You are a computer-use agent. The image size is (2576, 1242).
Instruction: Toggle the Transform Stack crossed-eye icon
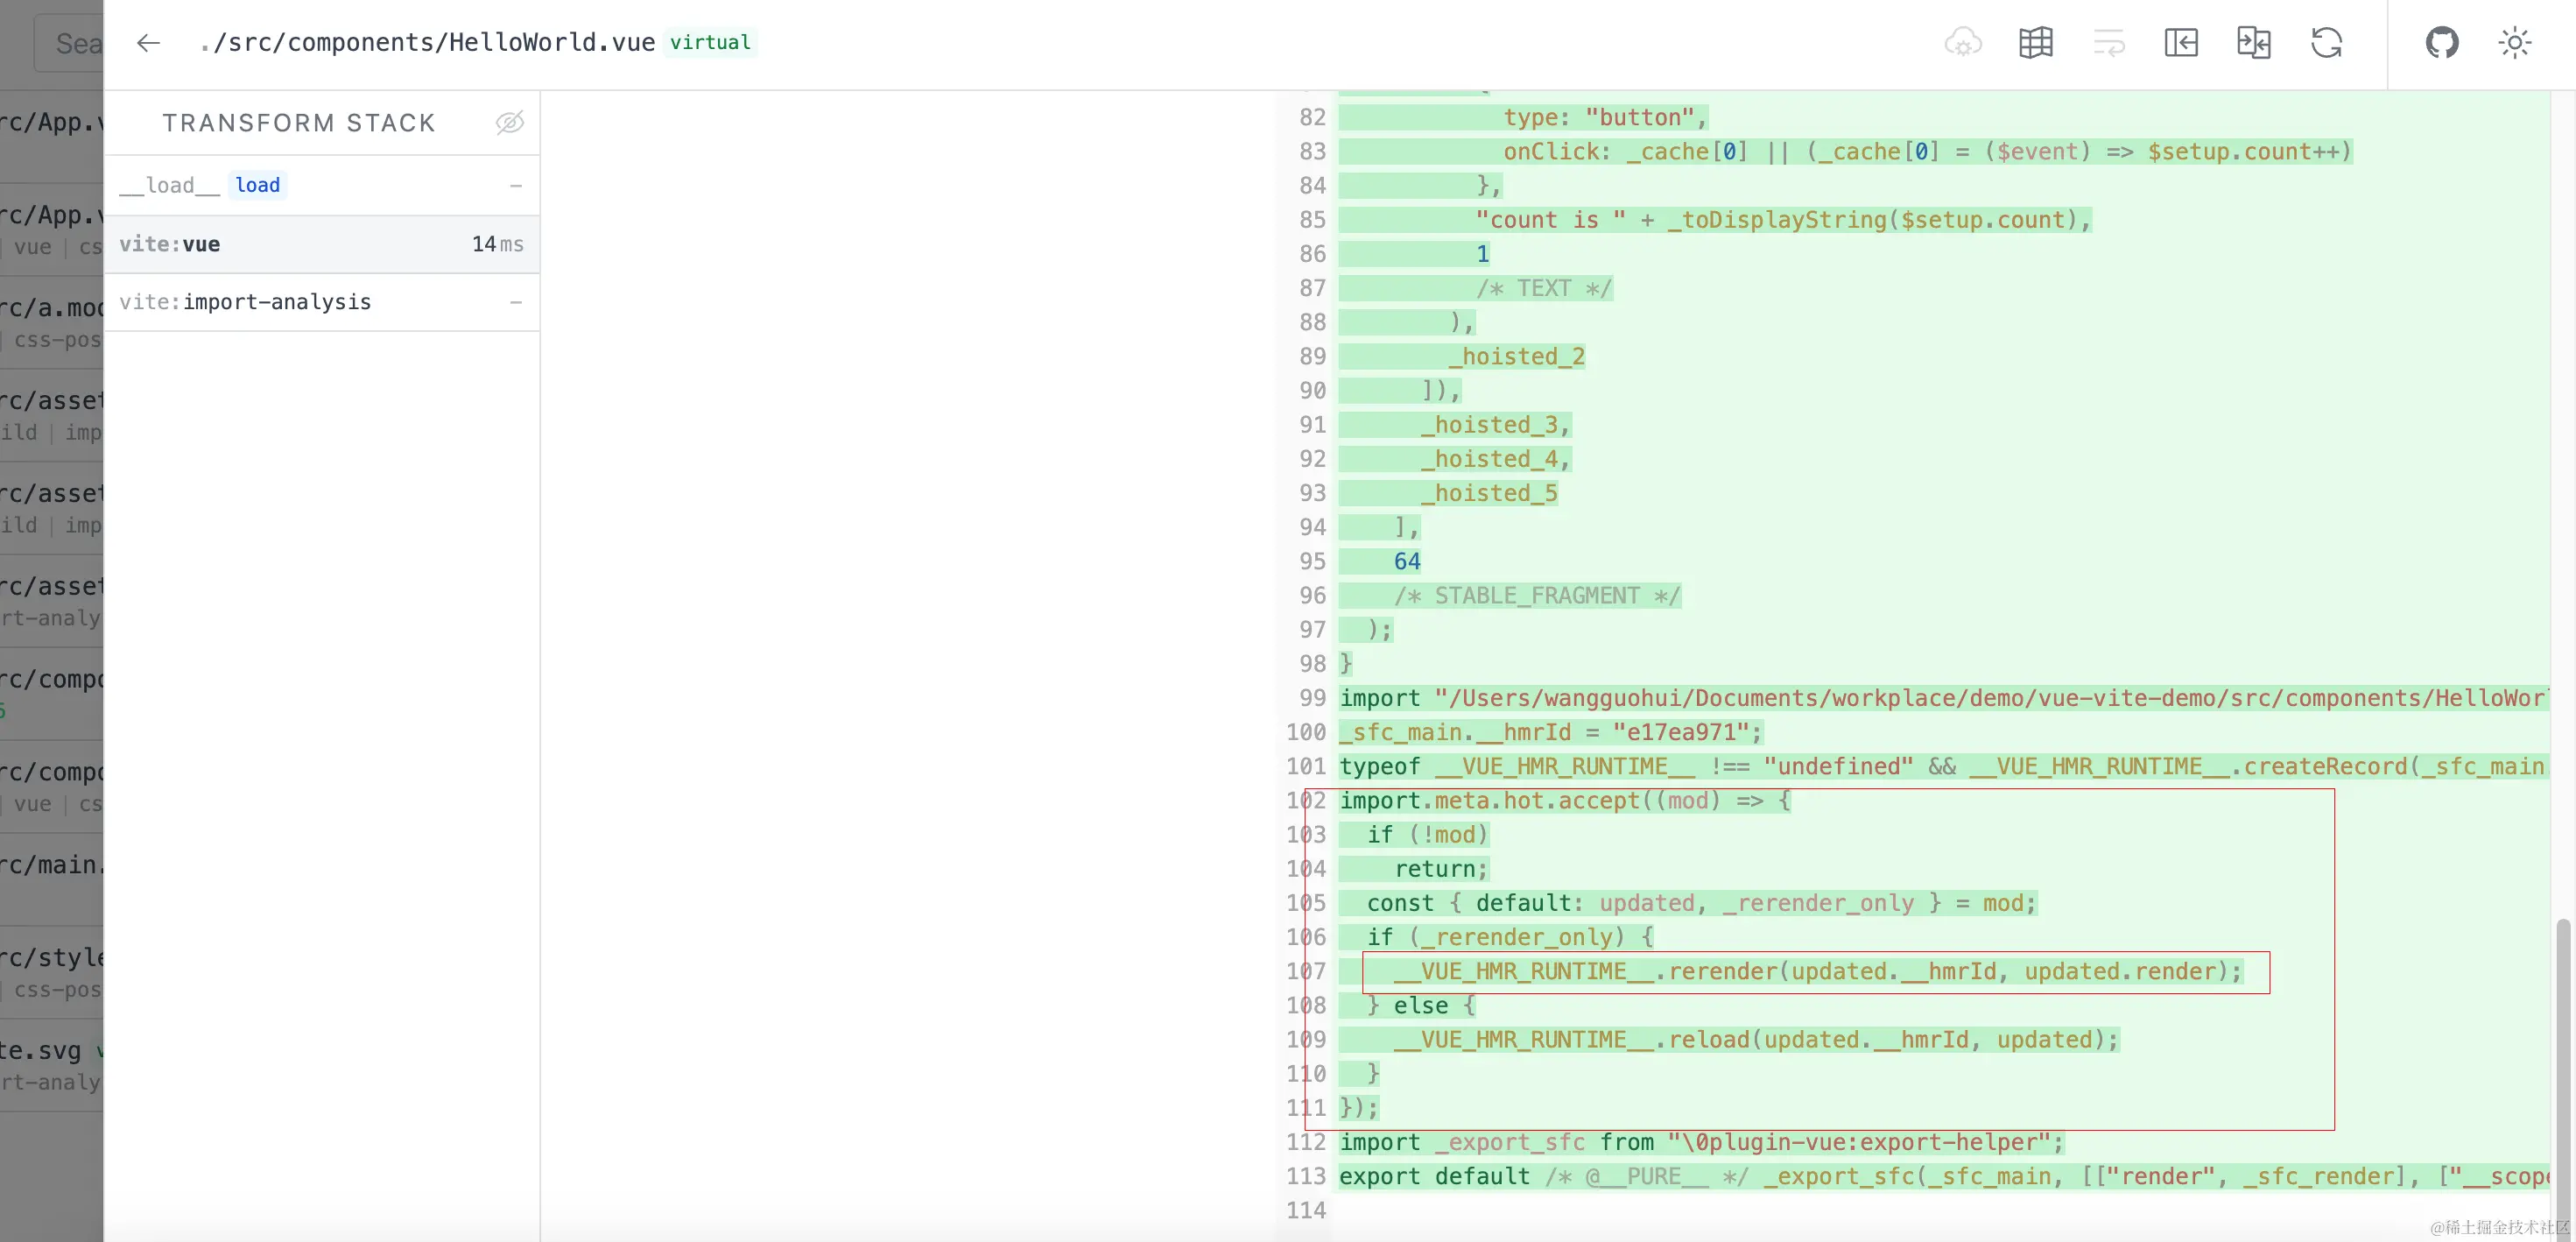(510, 123)
